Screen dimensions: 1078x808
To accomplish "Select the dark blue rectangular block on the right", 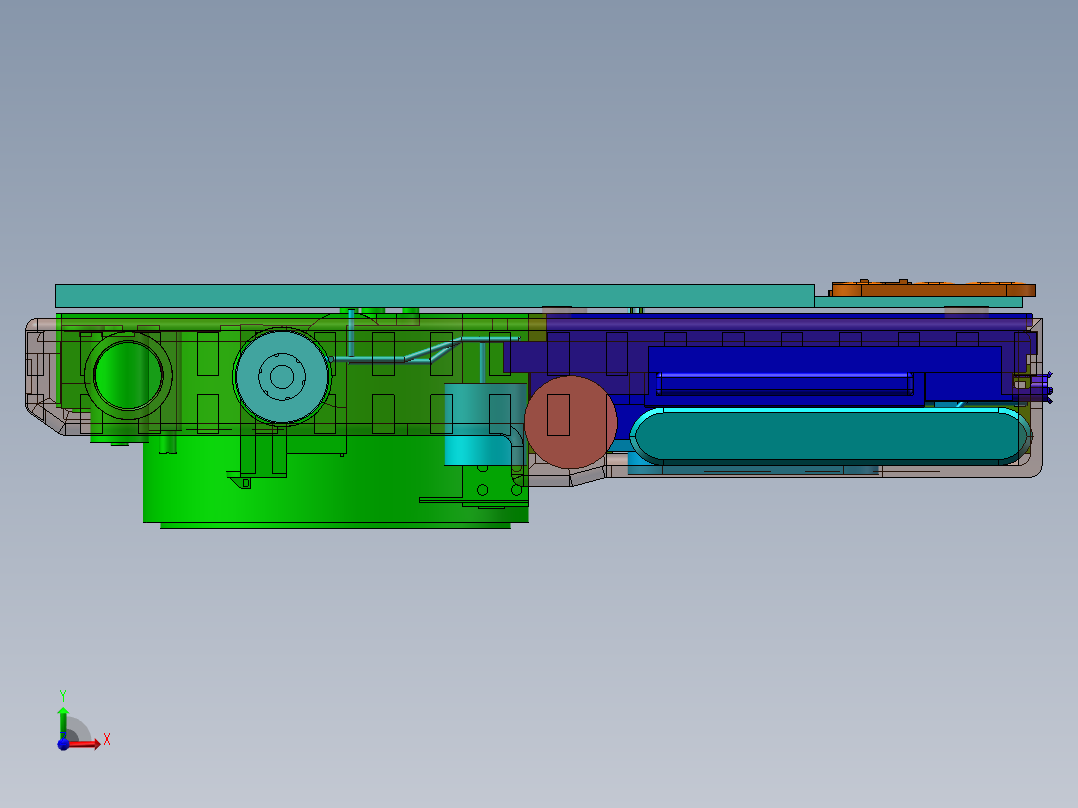I will coord(824,375).
